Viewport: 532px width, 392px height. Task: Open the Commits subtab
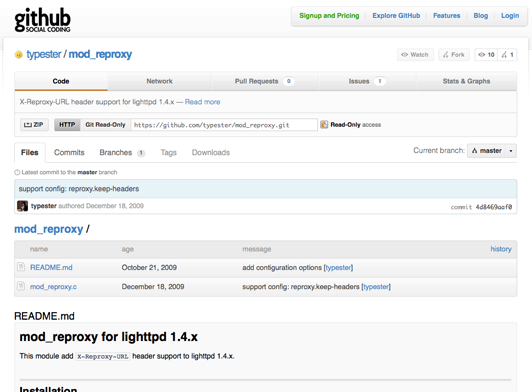69,152
